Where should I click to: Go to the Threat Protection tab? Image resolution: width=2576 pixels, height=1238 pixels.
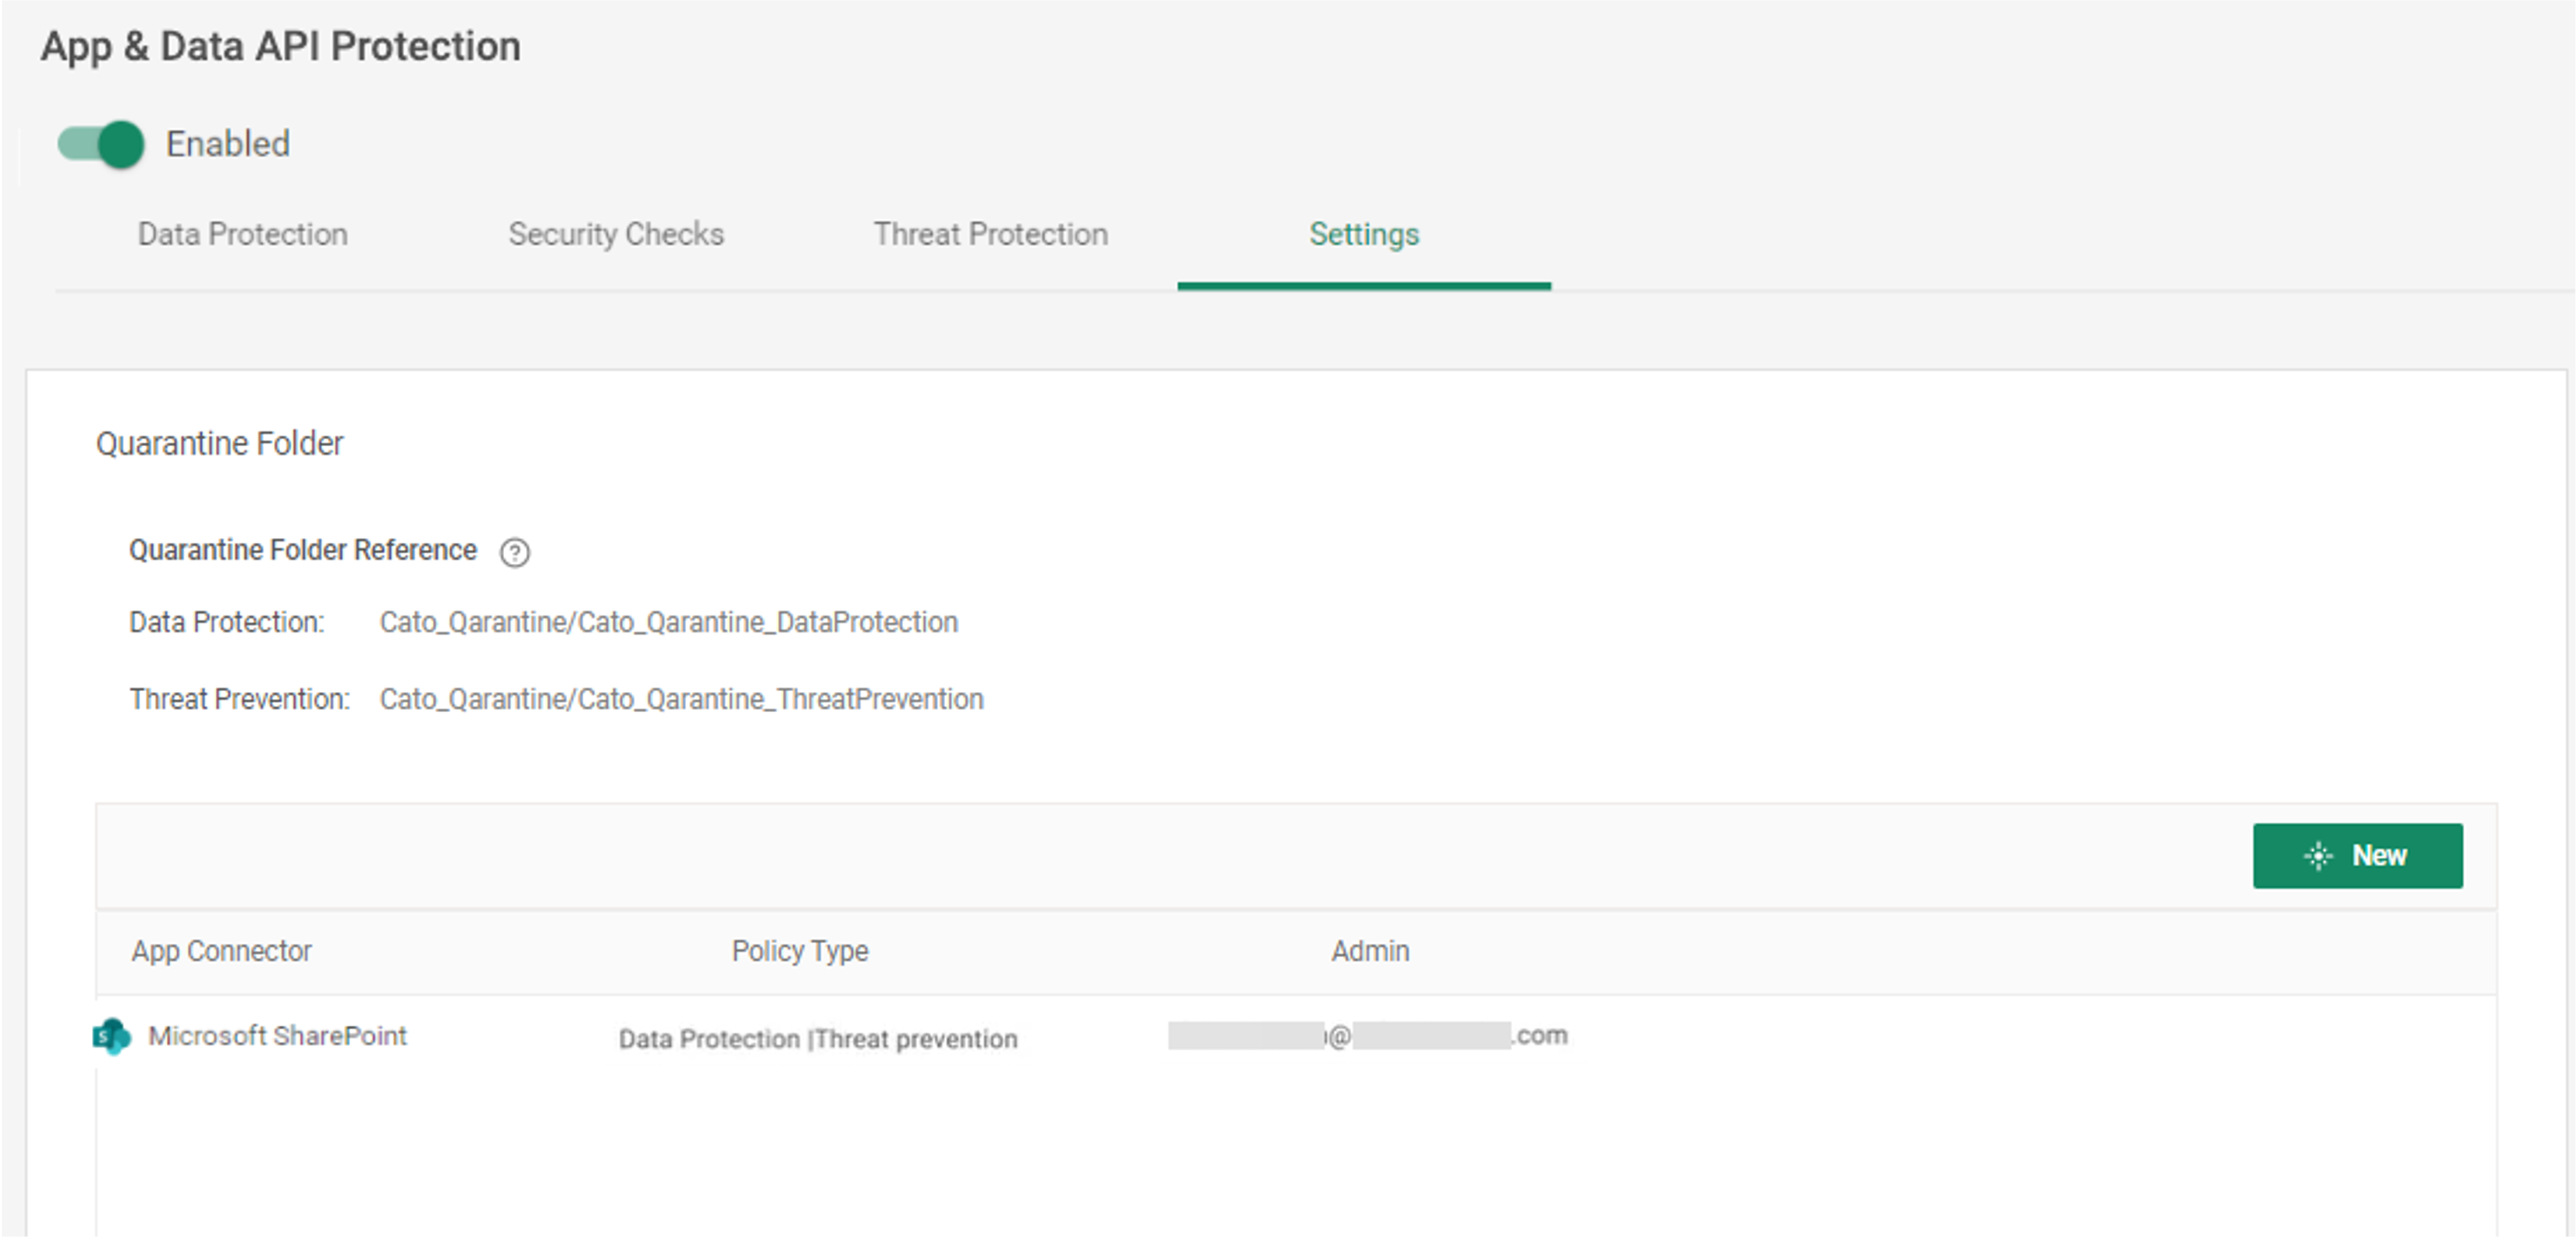coord(991,234)
